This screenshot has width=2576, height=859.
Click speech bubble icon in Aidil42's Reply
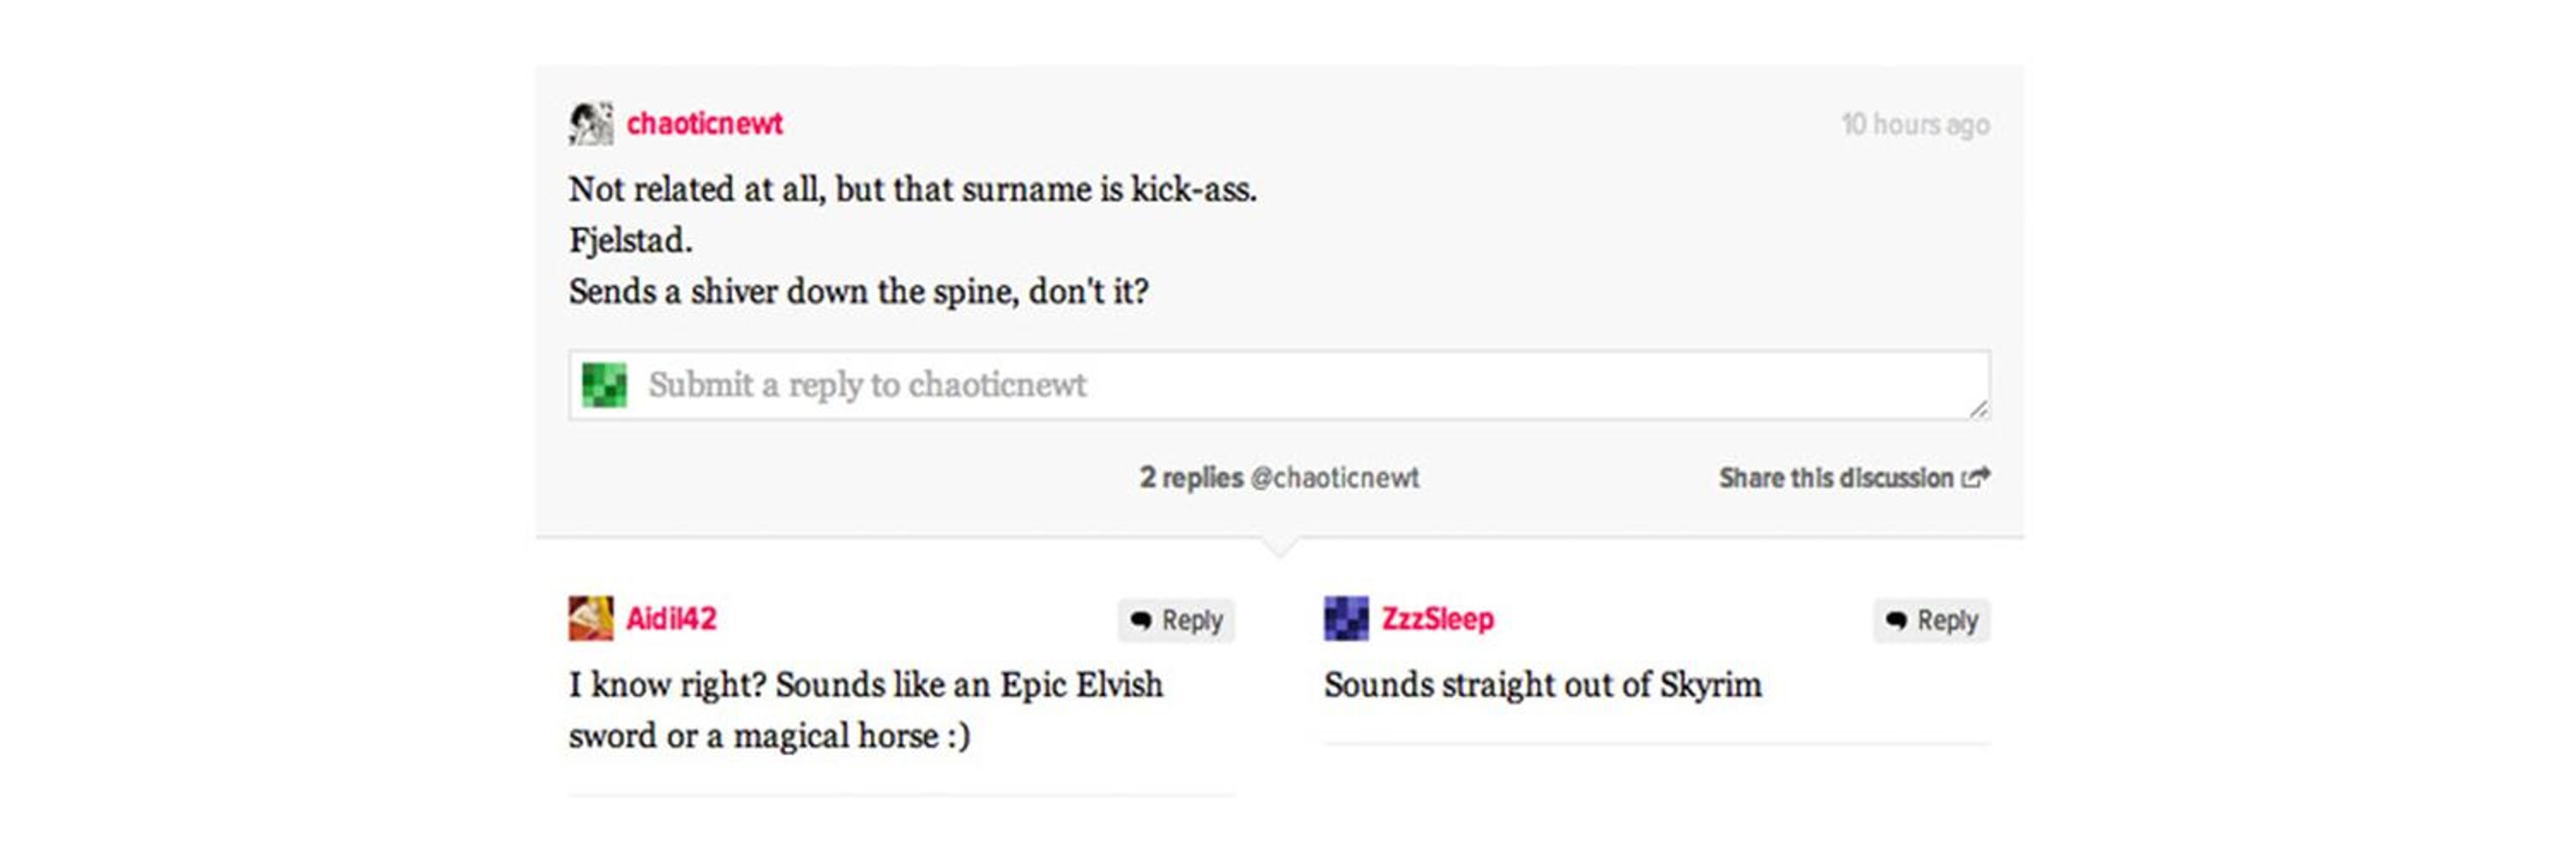1141,621
